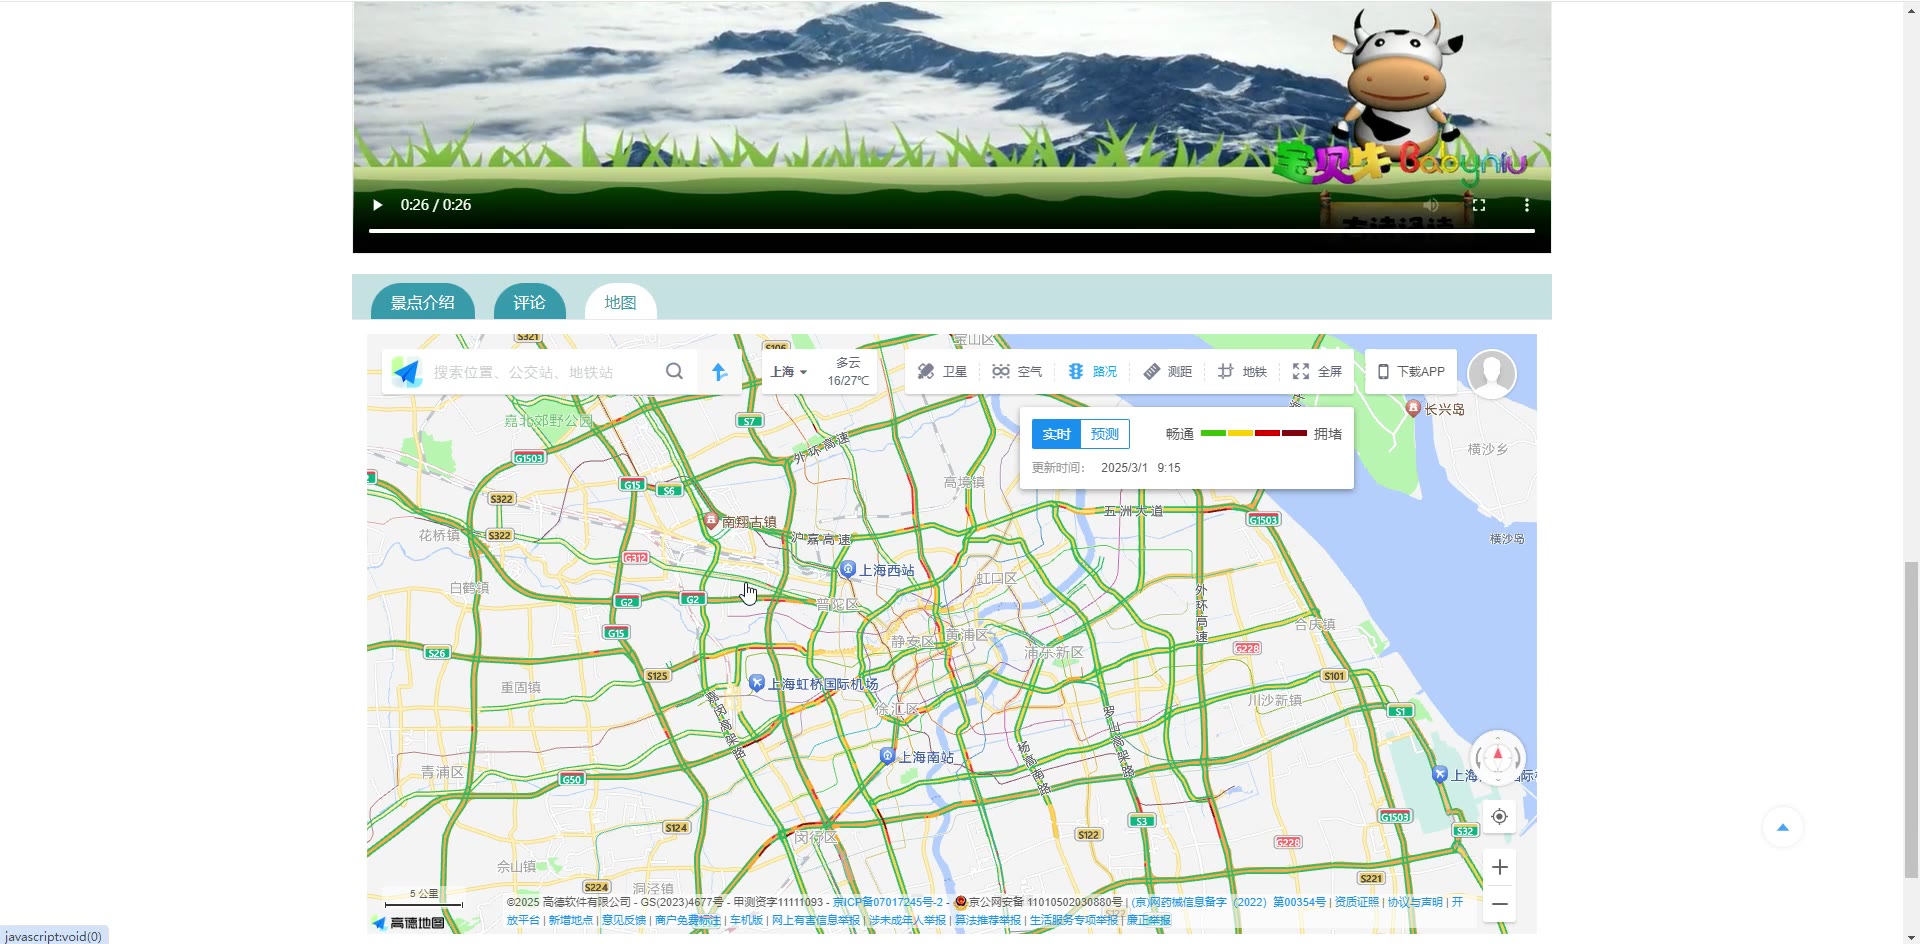Play the video with the play button
Image resolution: width=1920 pixels, height=944 pixels.
click(377, 205)
